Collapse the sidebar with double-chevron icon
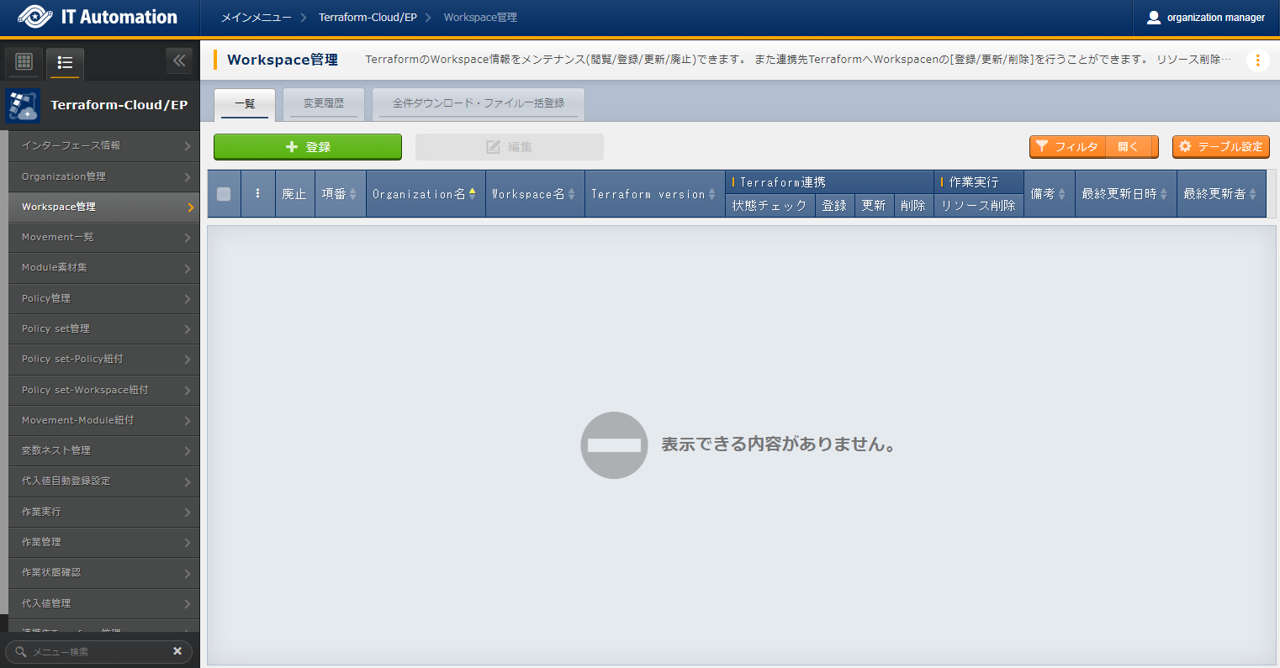This screenshot has width=1280, height=668. [179, 61]
